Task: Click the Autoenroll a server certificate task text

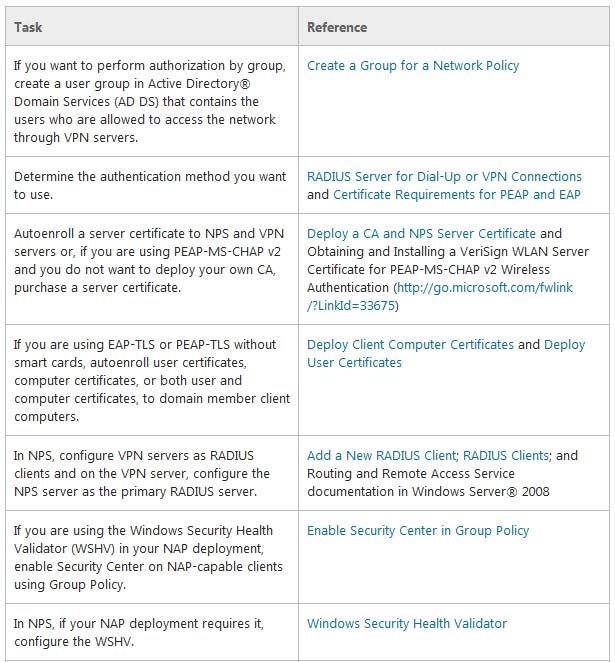Action: (149, 260)
